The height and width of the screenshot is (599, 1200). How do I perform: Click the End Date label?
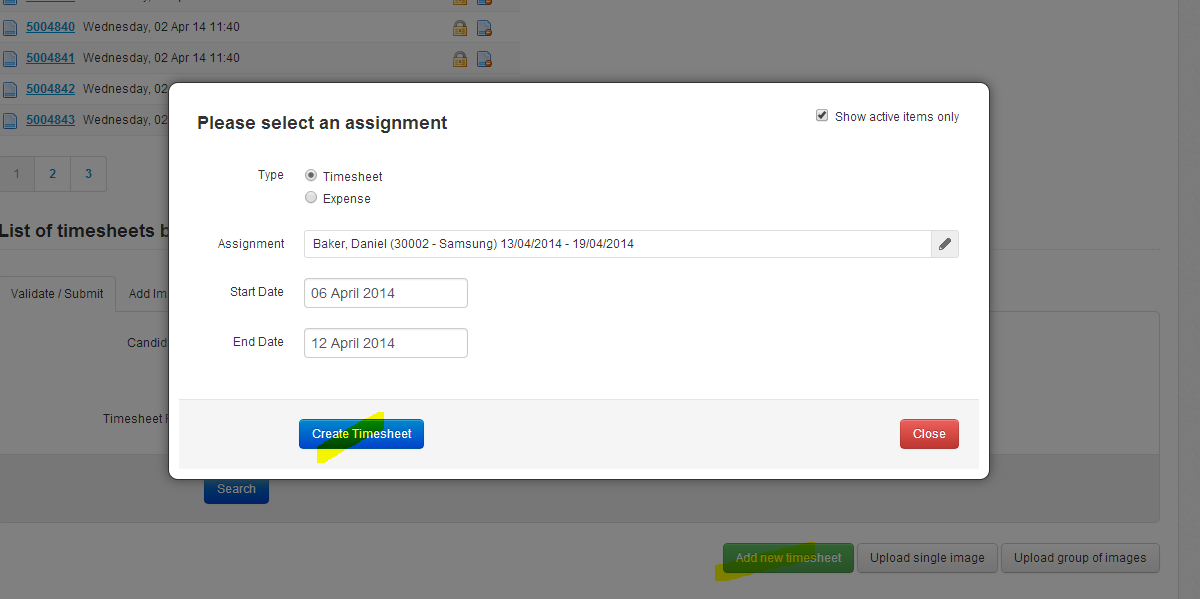point(259,342)
